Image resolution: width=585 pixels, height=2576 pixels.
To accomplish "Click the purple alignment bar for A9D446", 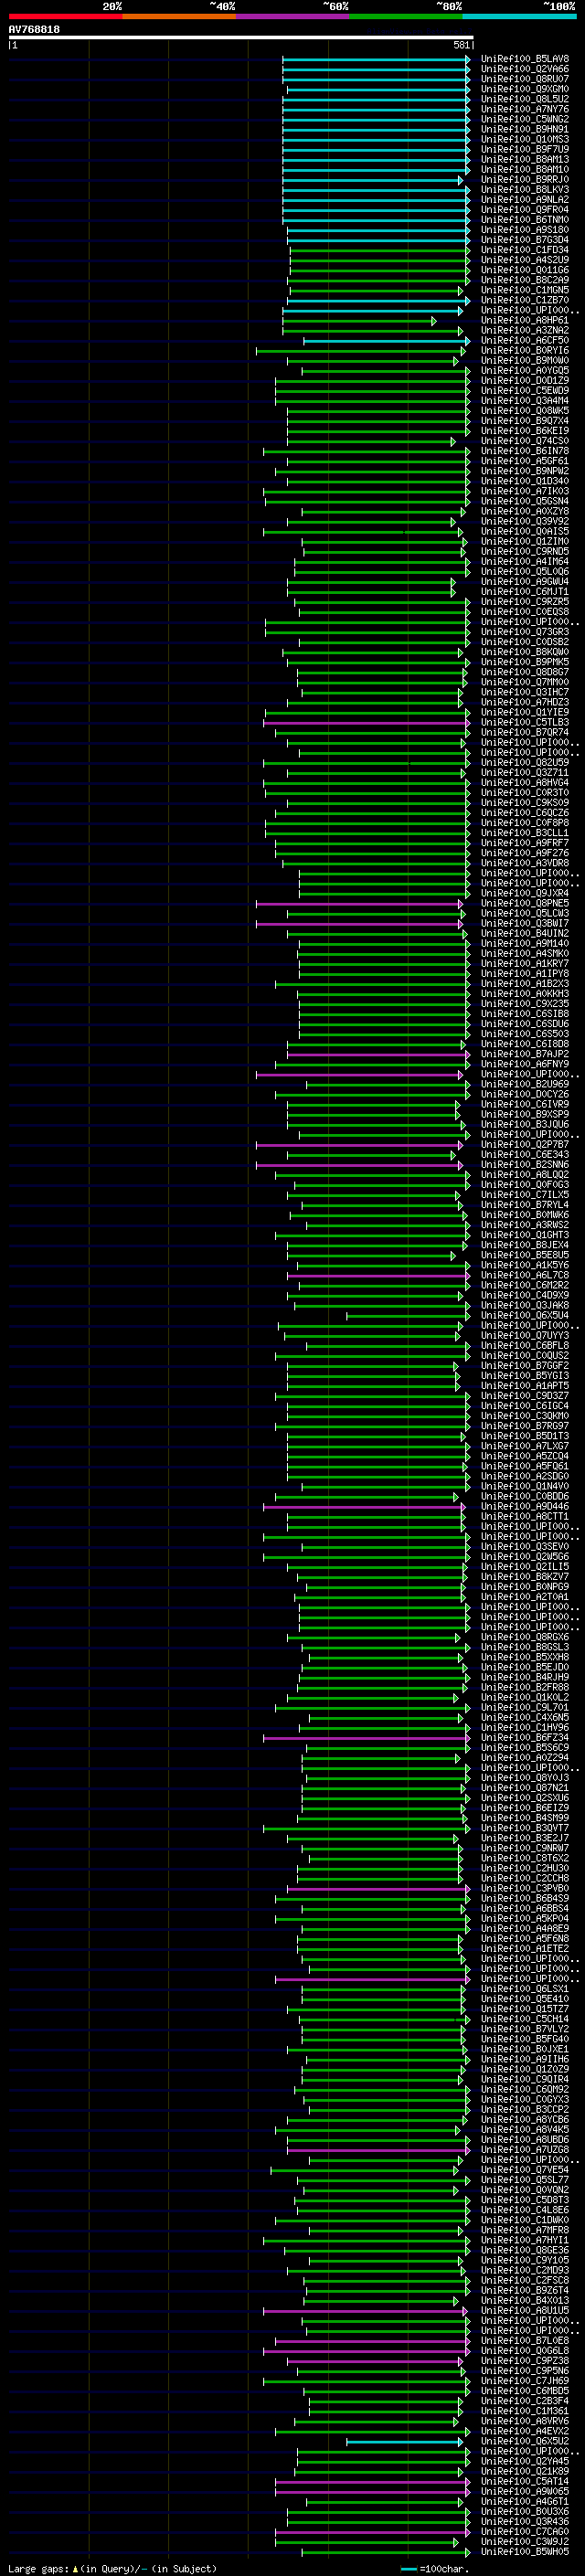I will (363, 1507).
